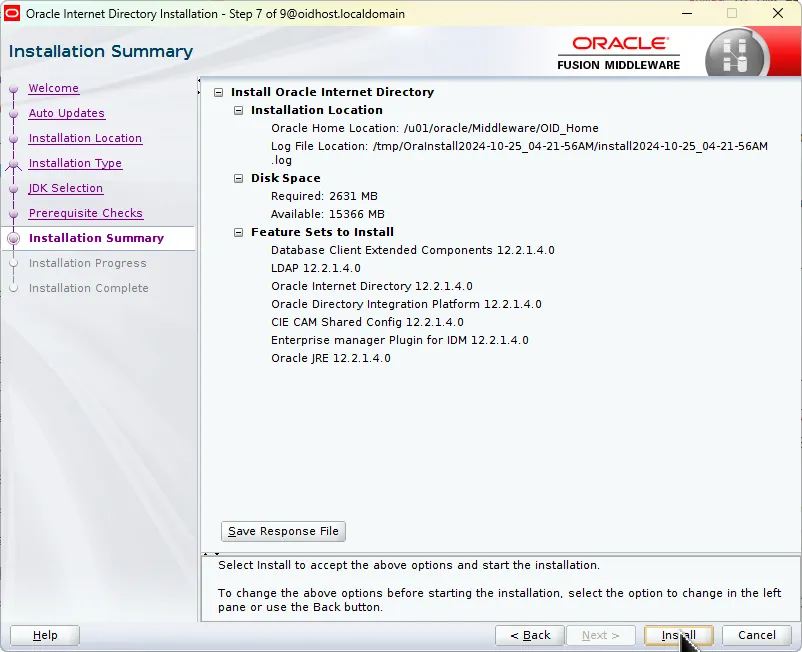Click the Prerequisite Checks step bullet icon
The width and height of the screenshot is (802, 652).
[x=14, y=214]
